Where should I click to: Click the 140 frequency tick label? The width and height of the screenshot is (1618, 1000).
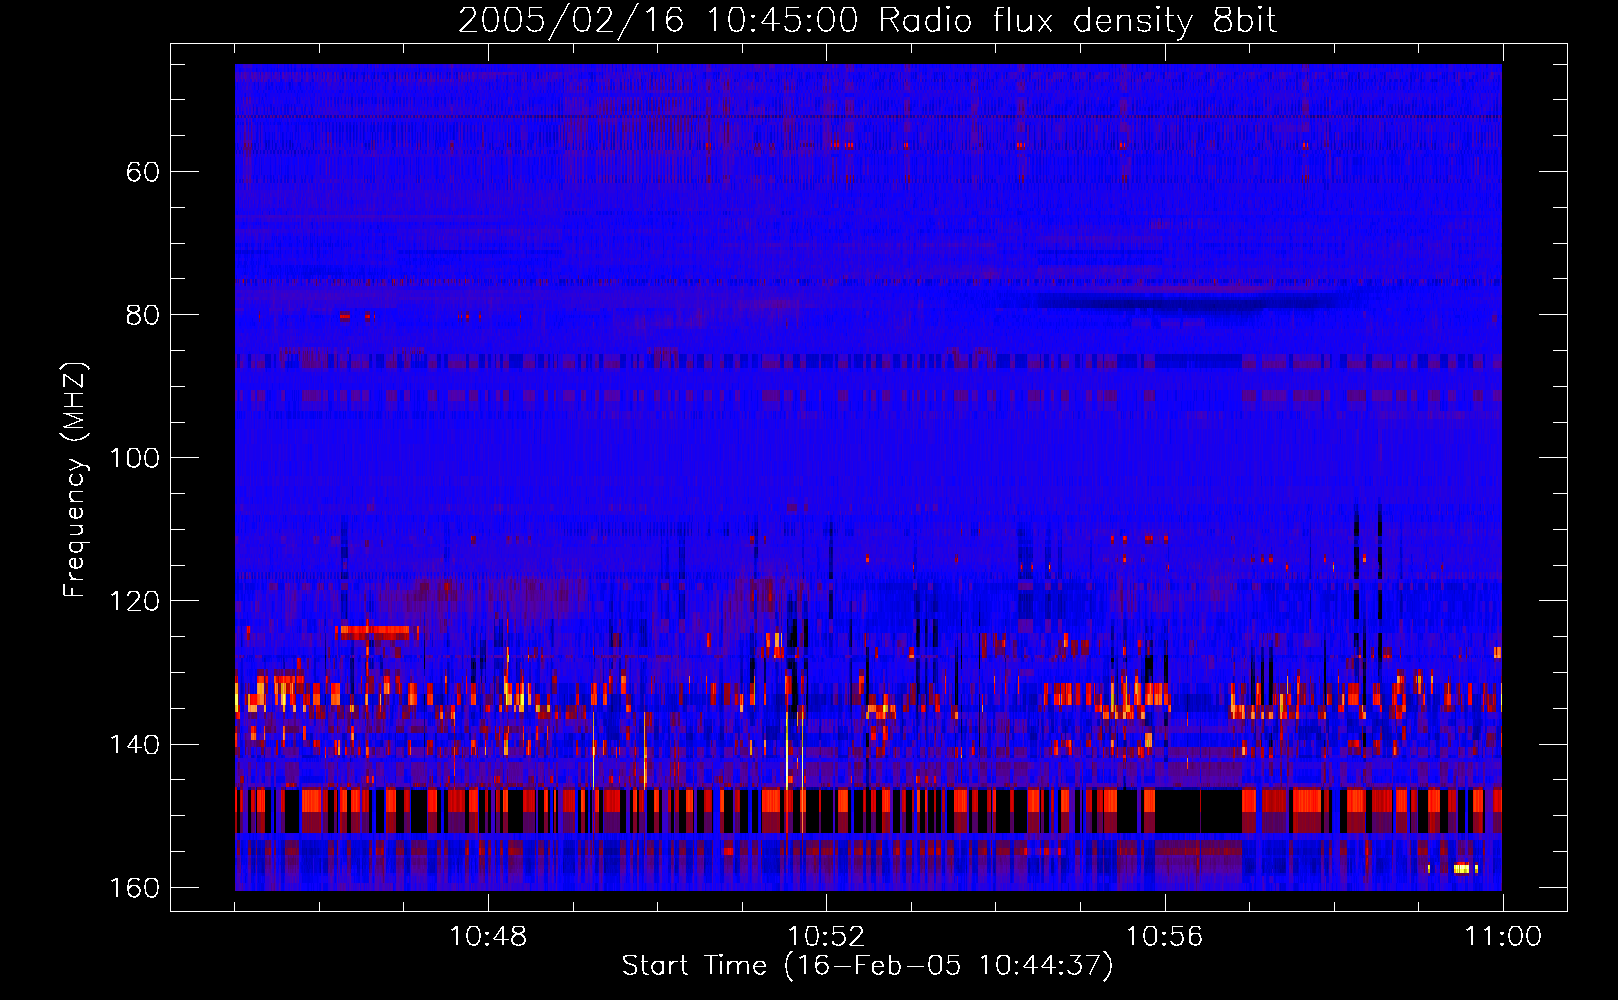pos(134,744)
